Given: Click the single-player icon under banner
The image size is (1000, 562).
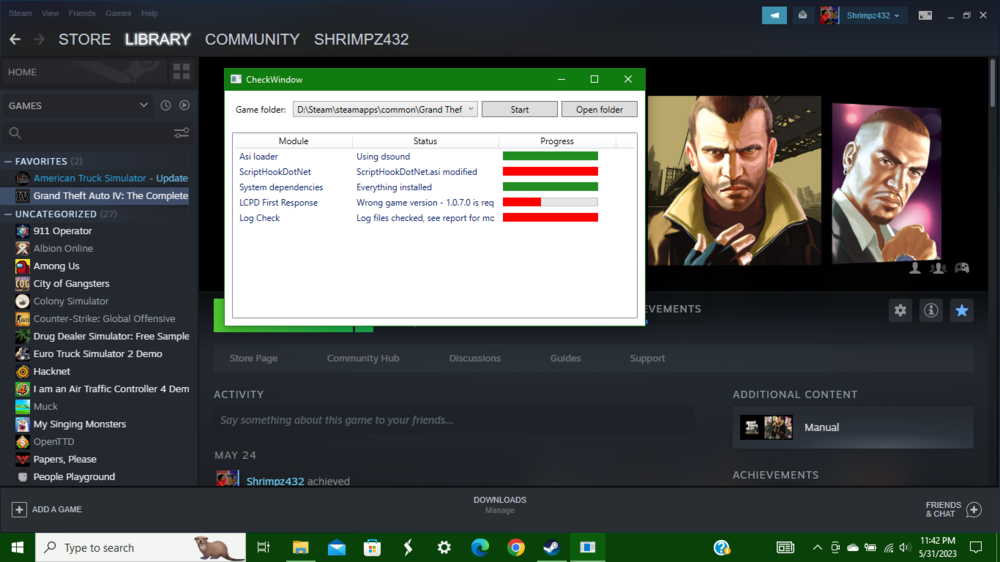Looking at the screenshot, I should pyautogui.click(x=915, y=269).
